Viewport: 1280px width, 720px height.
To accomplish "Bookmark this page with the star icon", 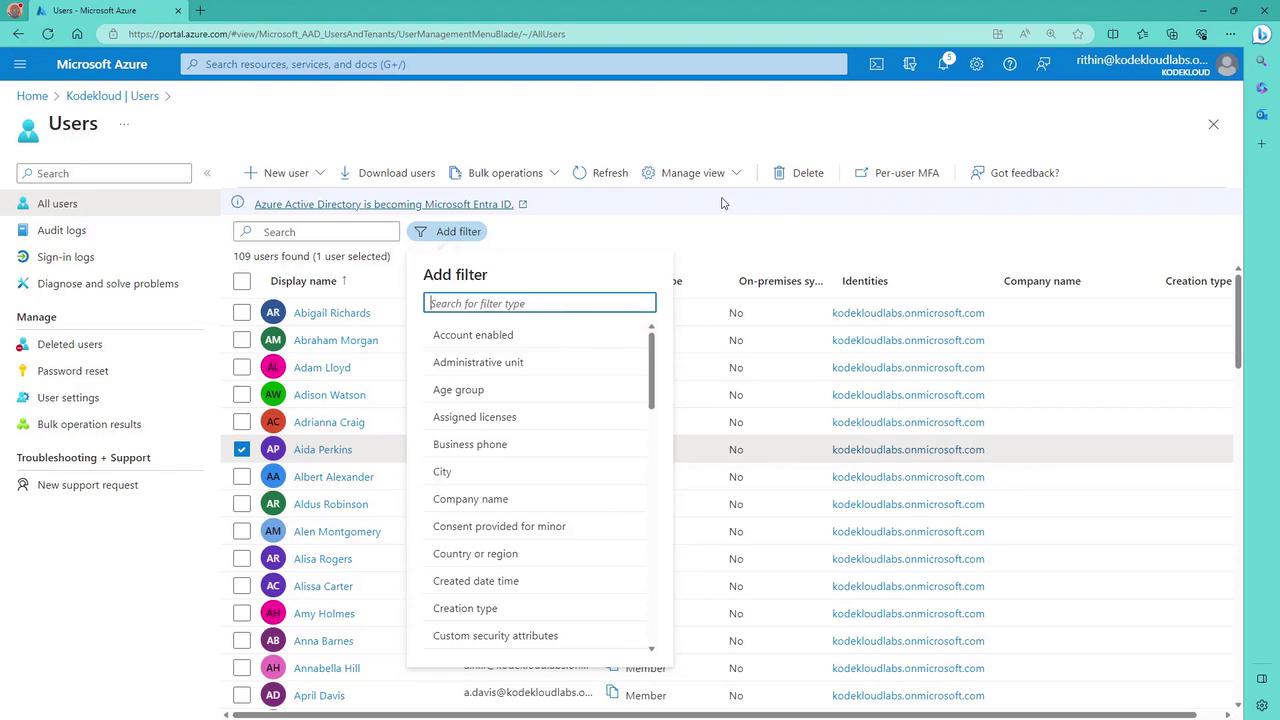I will pos(1078,34).
